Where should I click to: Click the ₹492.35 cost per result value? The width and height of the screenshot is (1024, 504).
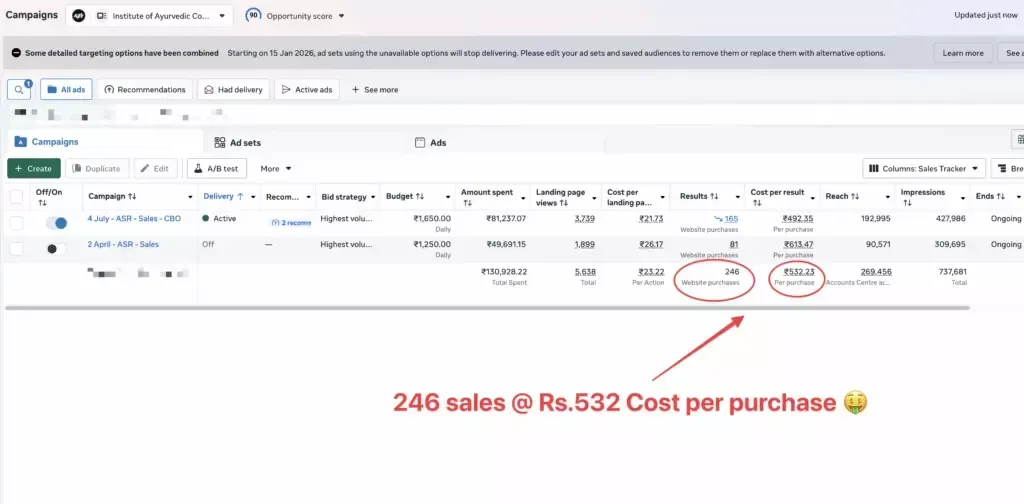point(798,219)
